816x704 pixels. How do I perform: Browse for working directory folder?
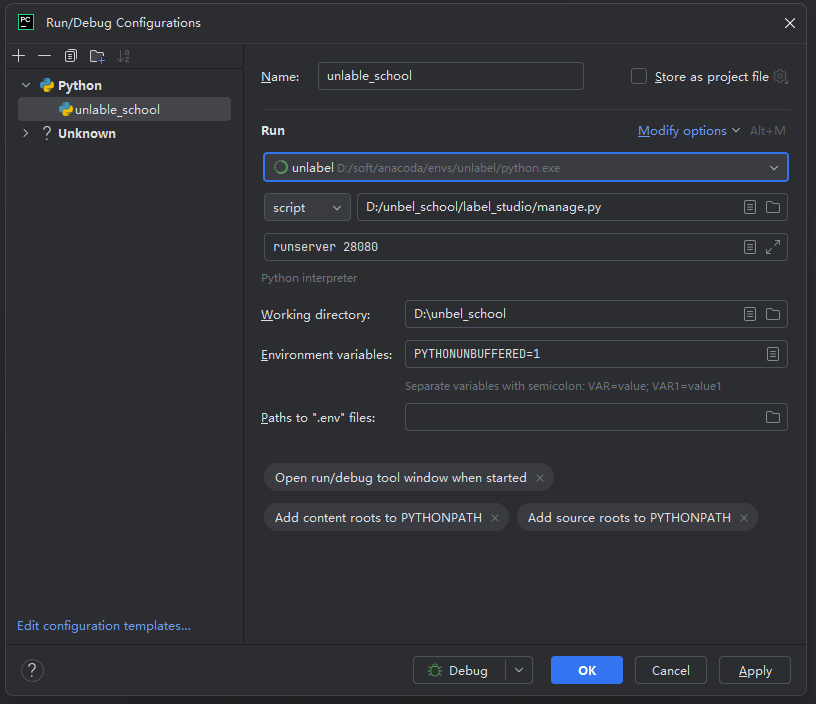(x=773, y=314)
